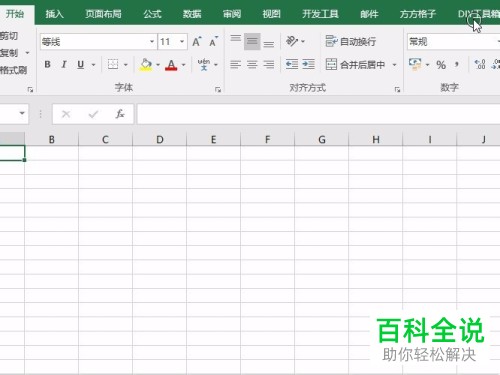Select column D header
Viewport: 500px width, 375px height.
coord(160,139)
